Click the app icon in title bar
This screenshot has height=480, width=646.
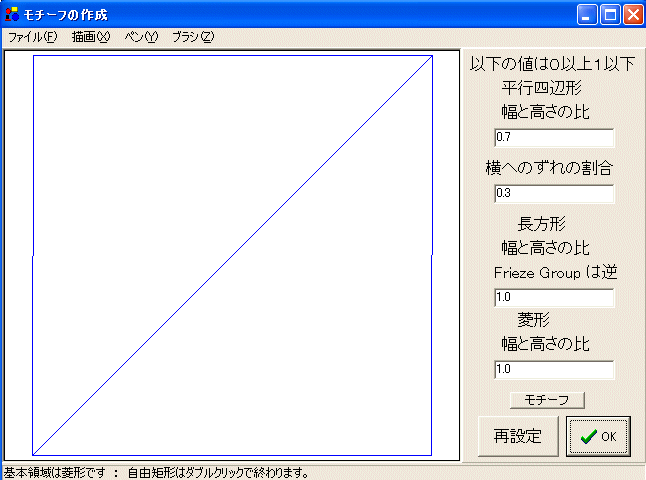[12, 14]
